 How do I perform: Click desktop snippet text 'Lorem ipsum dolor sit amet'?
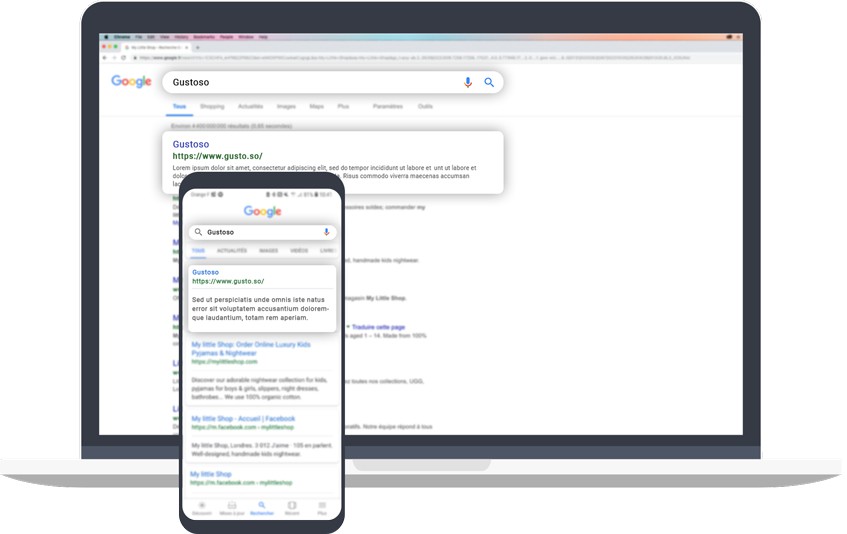(211, 168)
